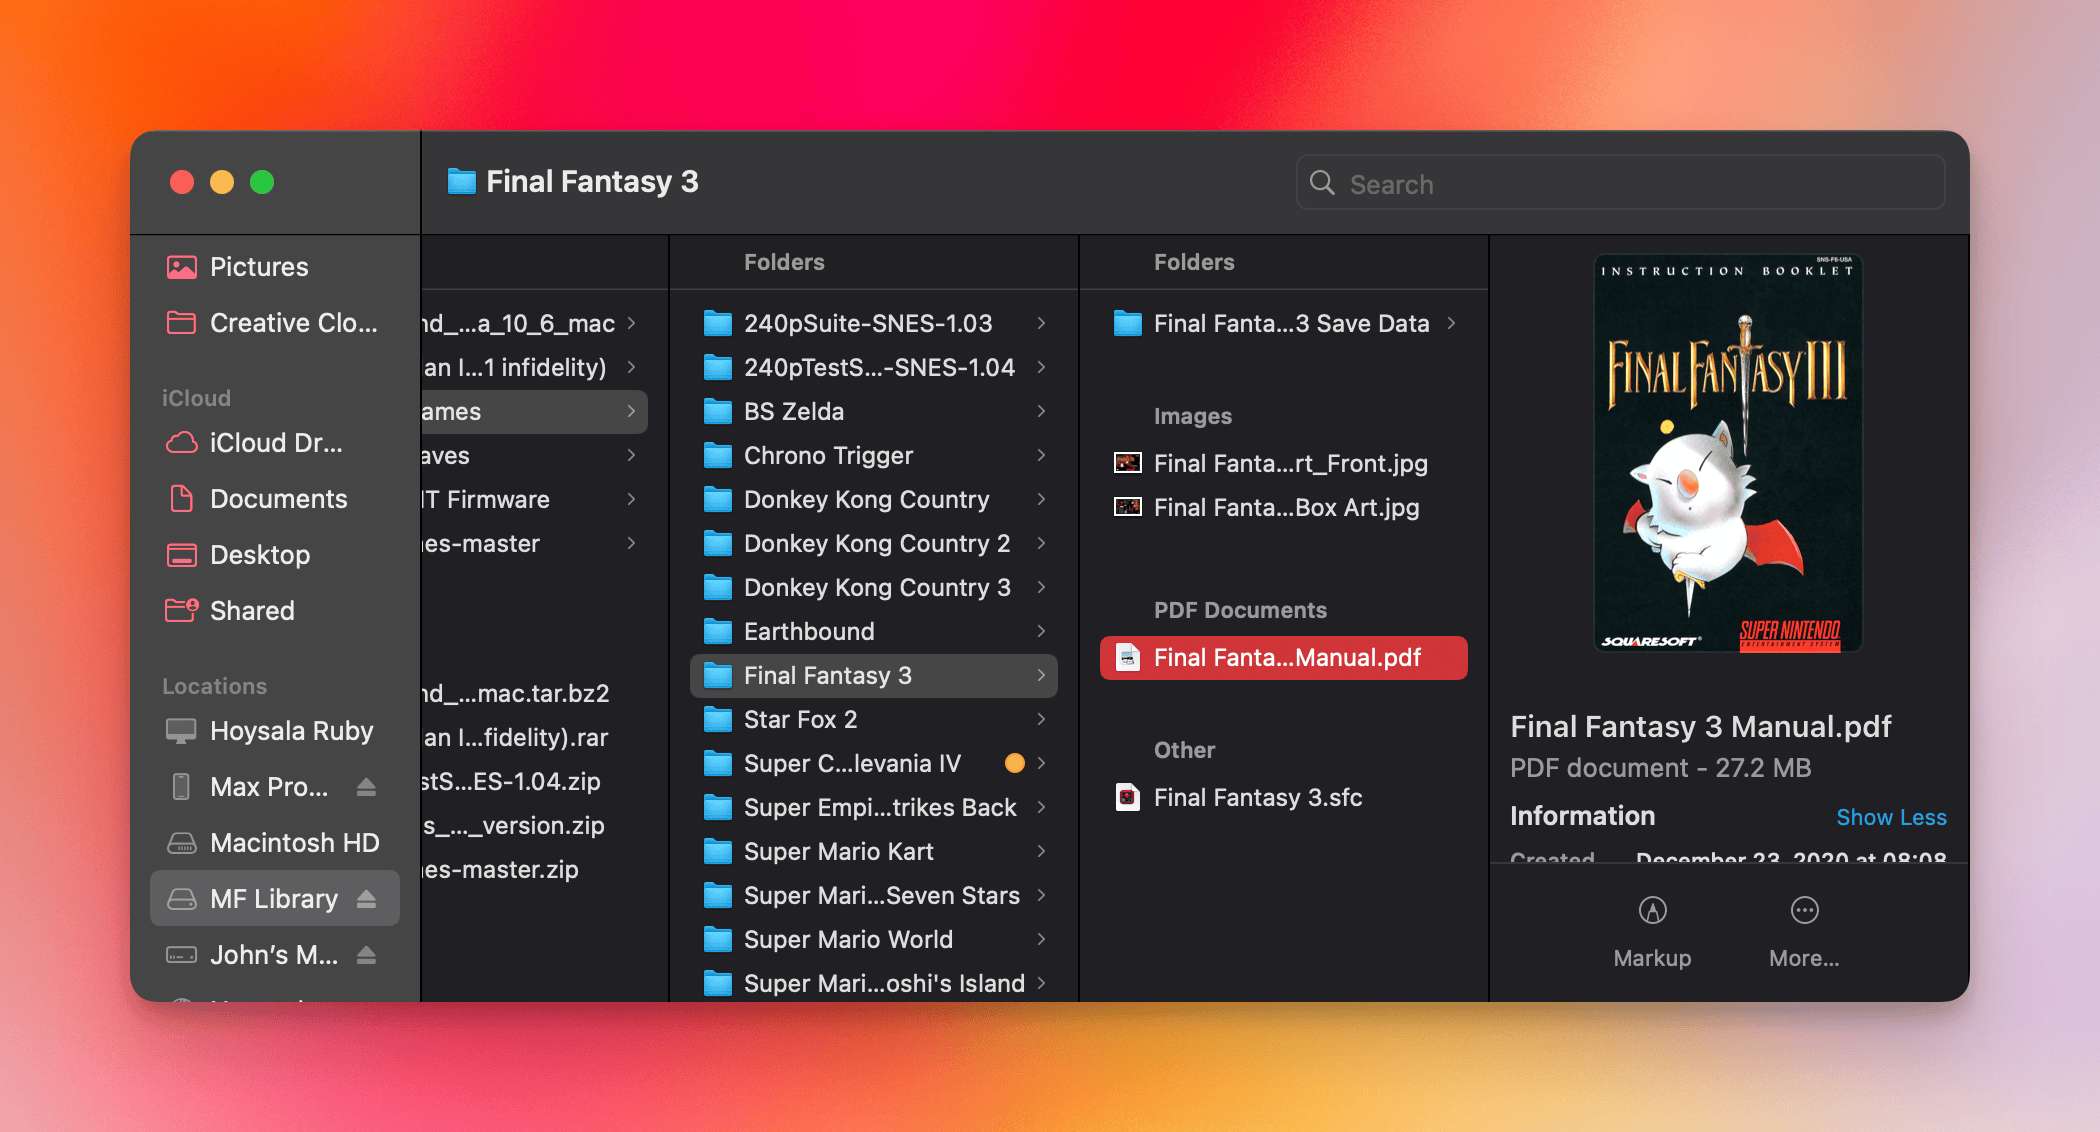Click the Final Fantasy 3.sfc file icon

(1128, 797)
